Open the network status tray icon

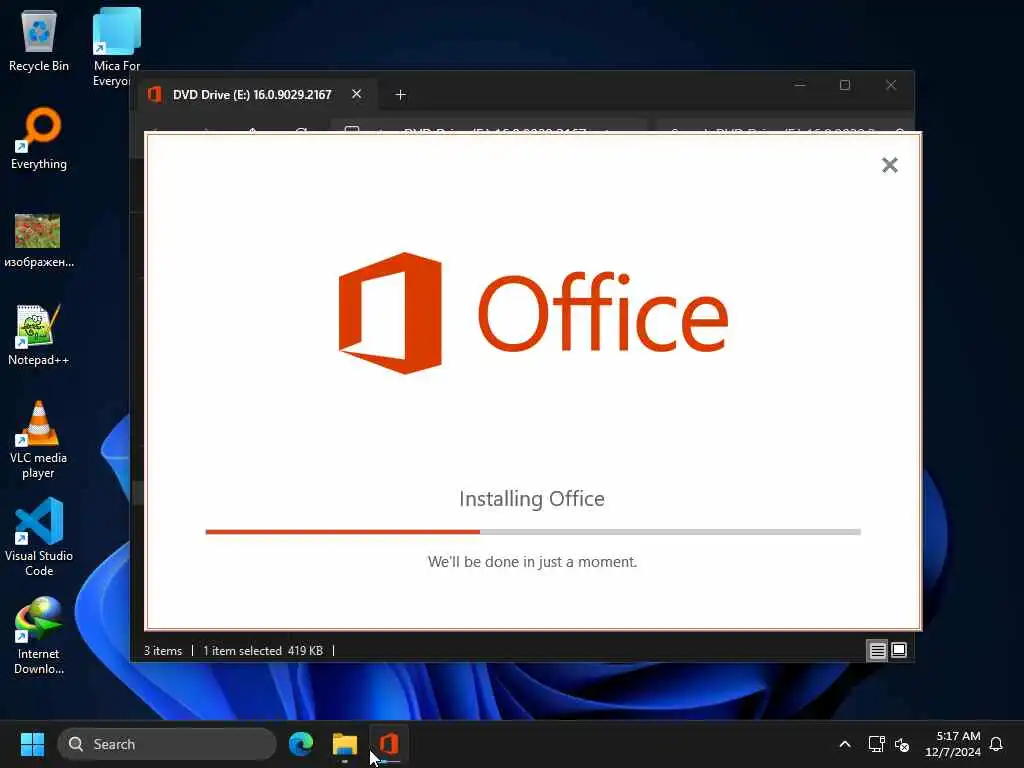click(x=876, y=744)
